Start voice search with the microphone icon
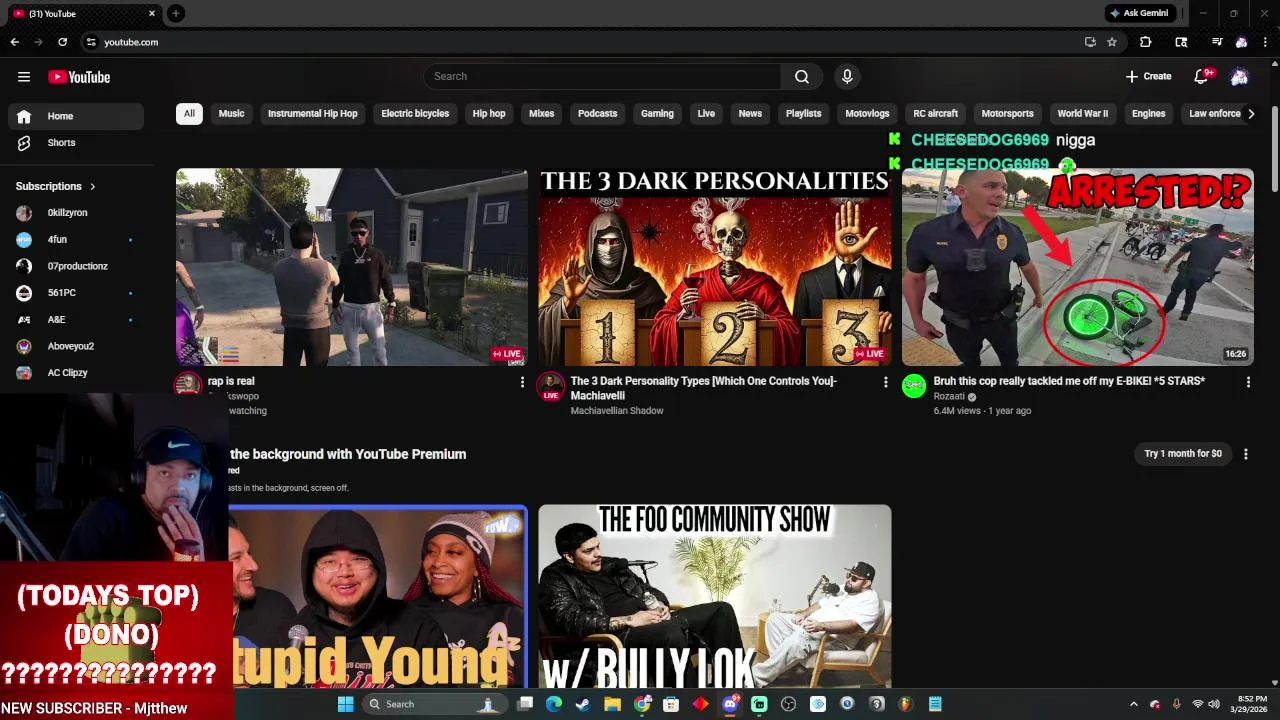Viewport: 1280px width, 720px height. click(847, 76)
